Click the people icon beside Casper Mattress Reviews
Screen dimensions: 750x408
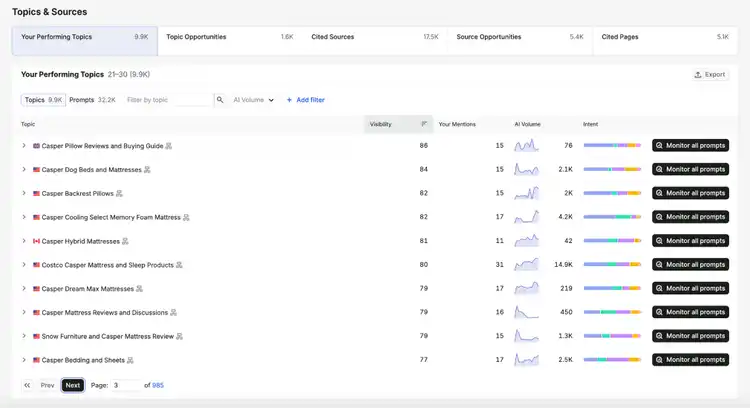173,313
